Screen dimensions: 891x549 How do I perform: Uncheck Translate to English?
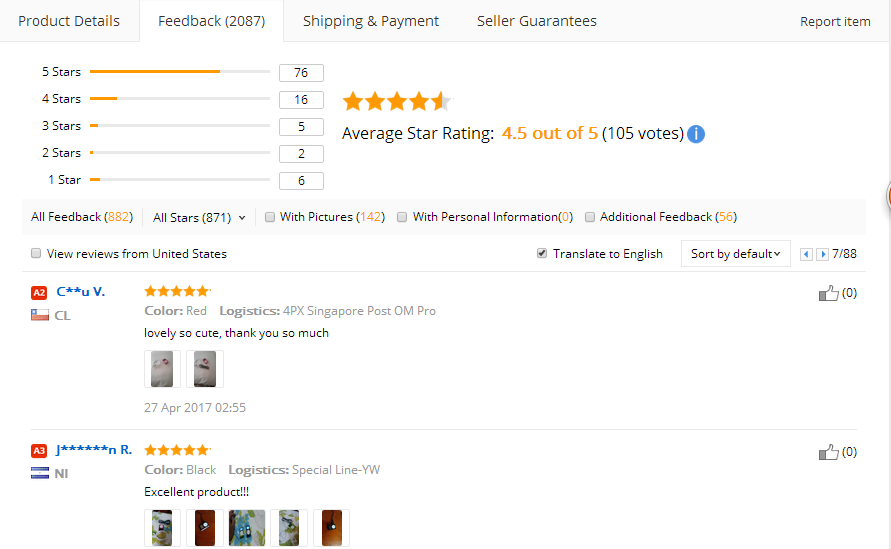tap(543, 254)
